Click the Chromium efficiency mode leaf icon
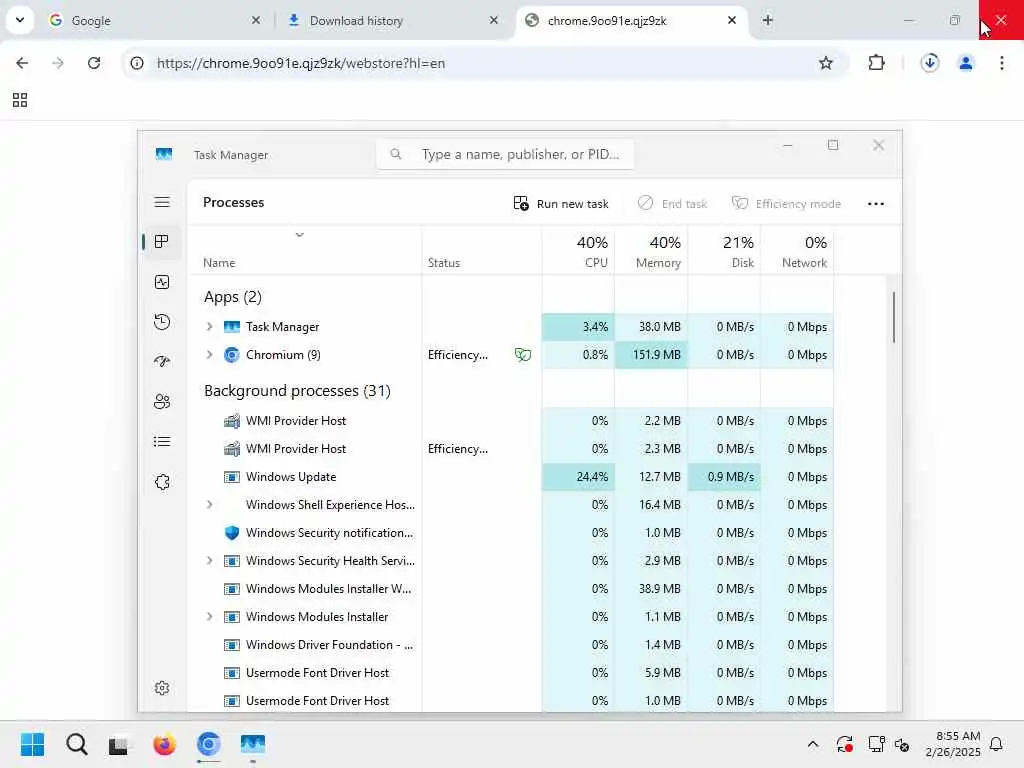The height and width of the screenshot is (768, 1024). [x=522, y=355]
